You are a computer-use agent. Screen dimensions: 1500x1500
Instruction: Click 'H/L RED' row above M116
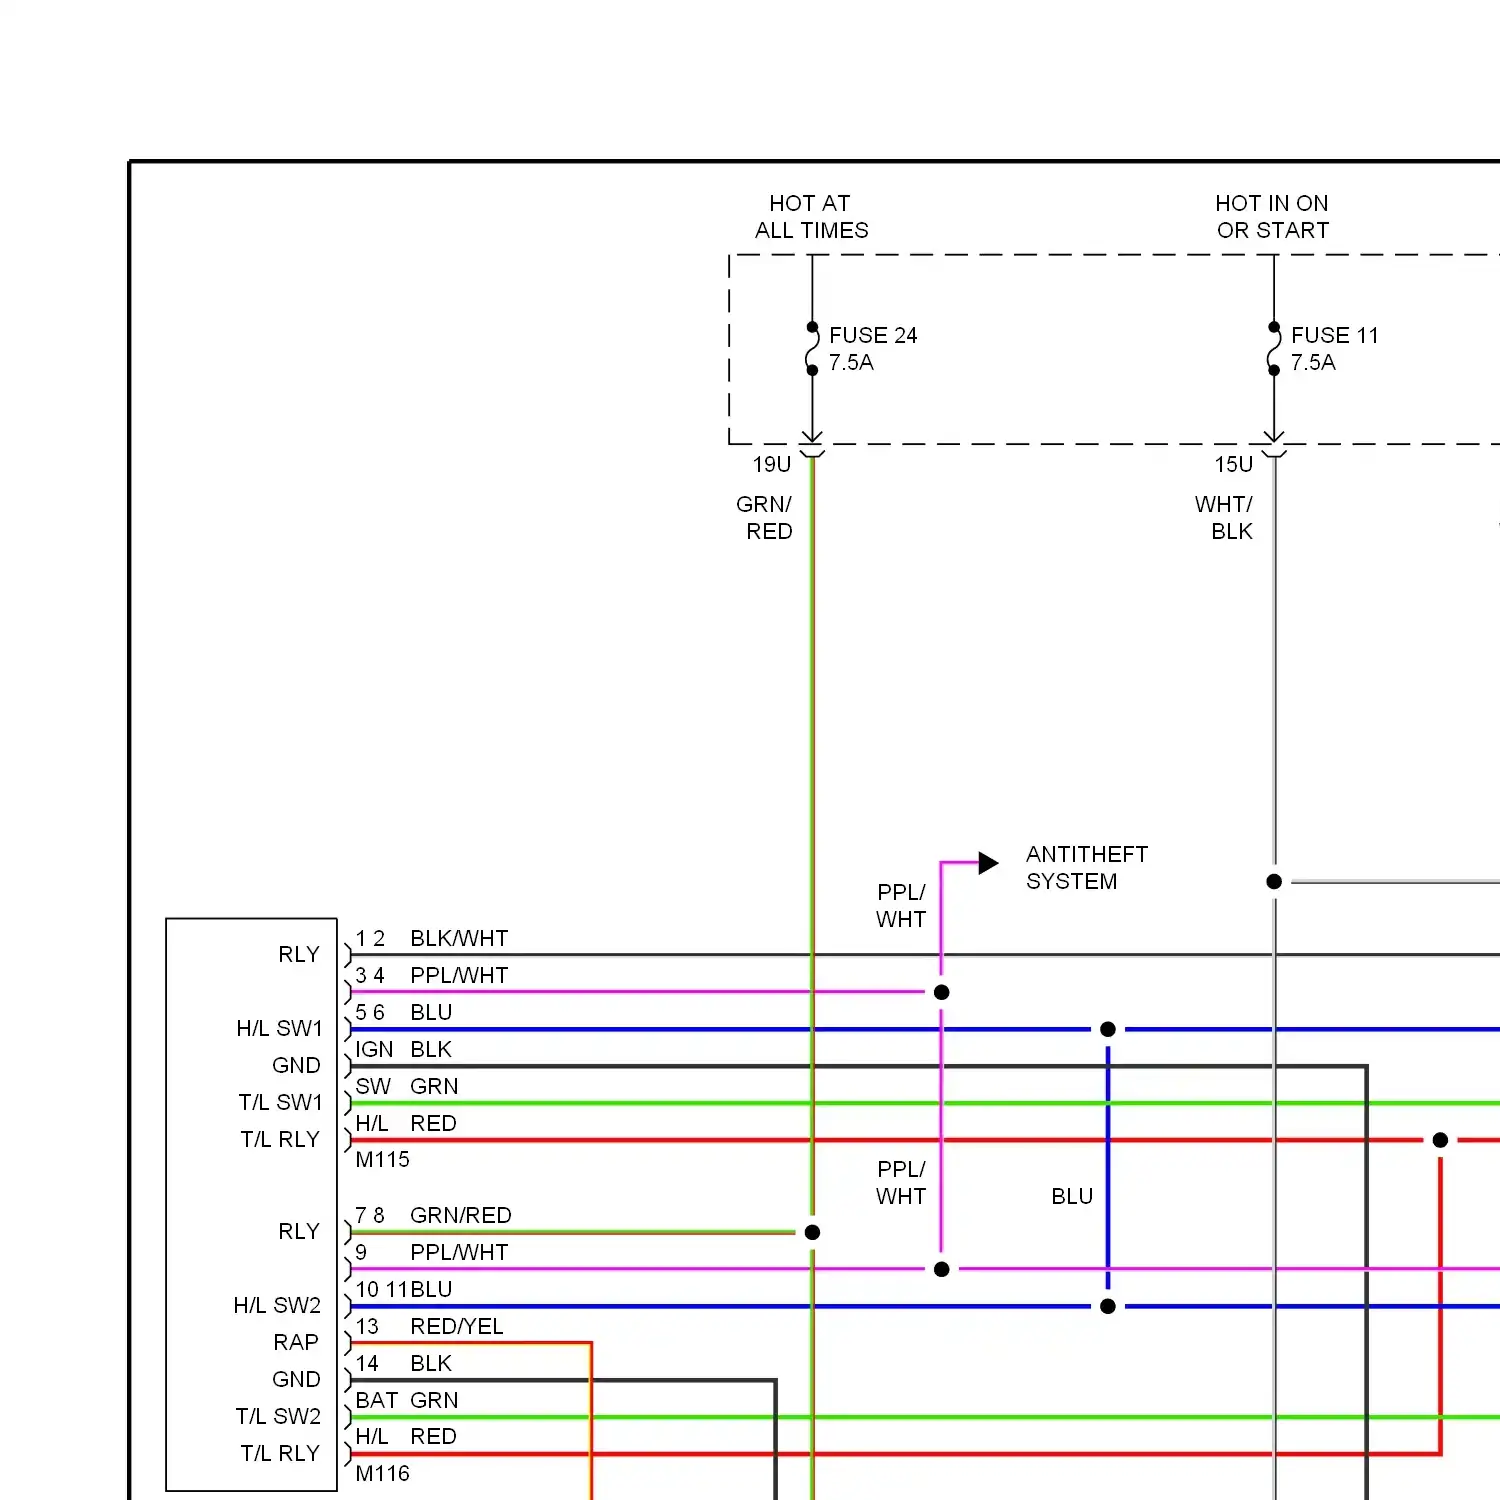coord(406,1437)
